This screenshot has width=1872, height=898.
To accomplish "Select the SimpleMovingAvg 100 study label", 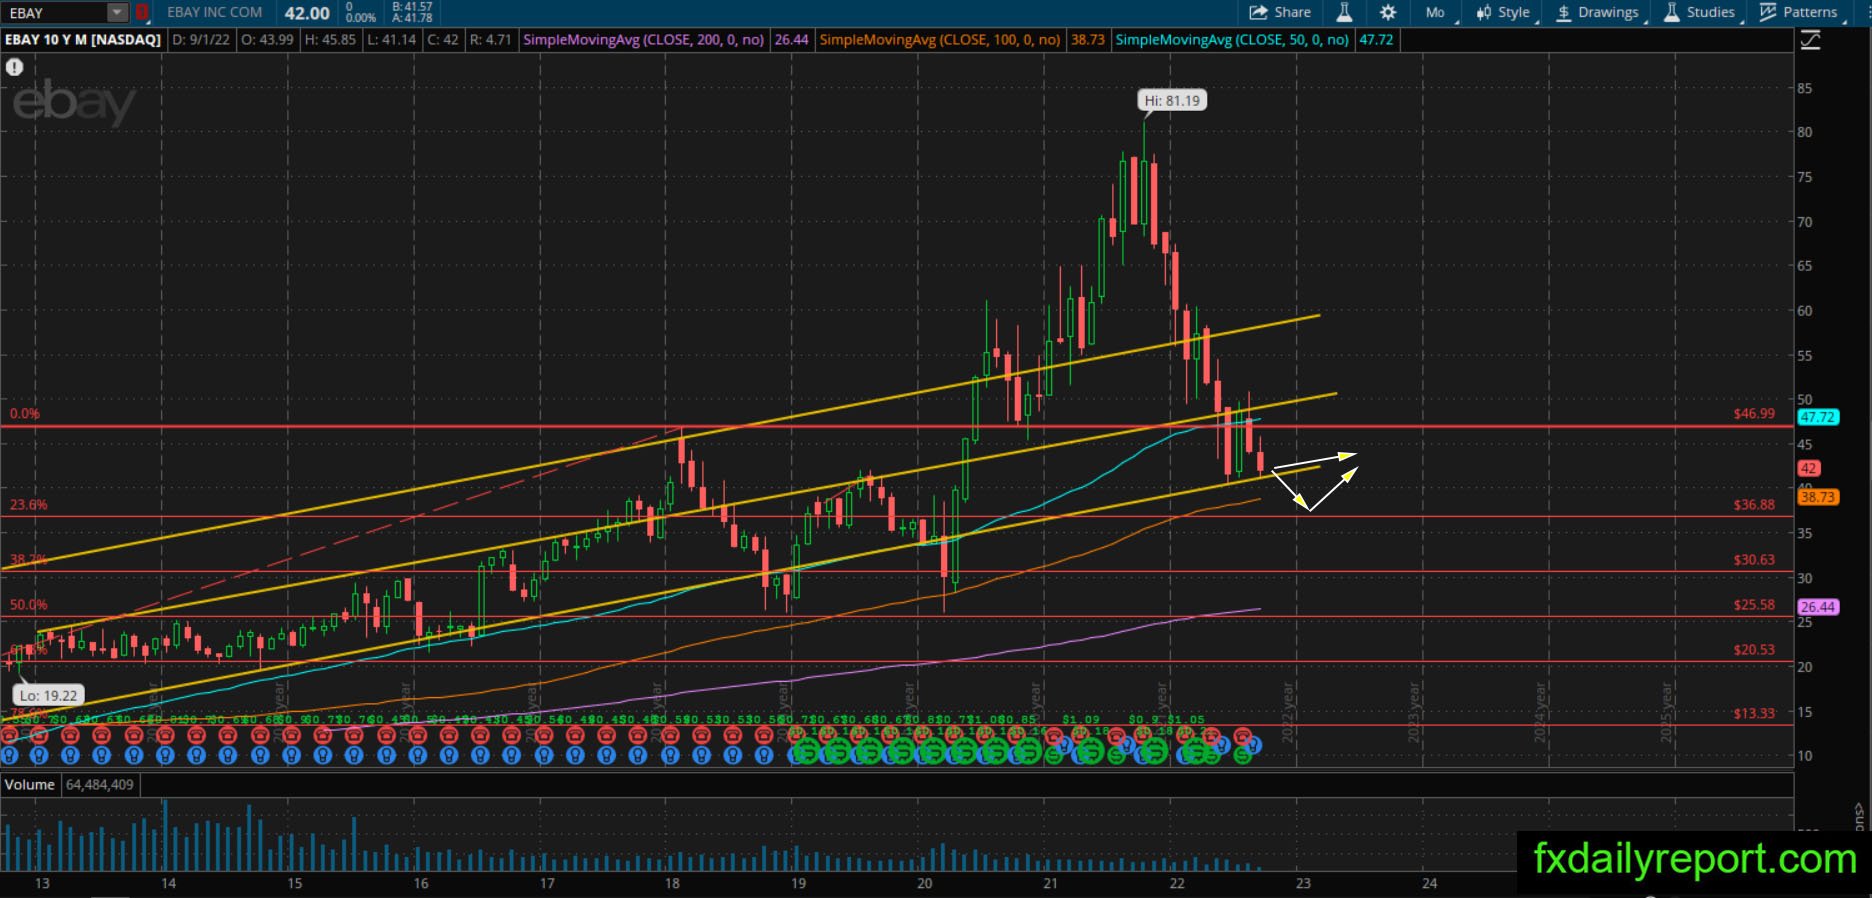I will tap(940, 40).
